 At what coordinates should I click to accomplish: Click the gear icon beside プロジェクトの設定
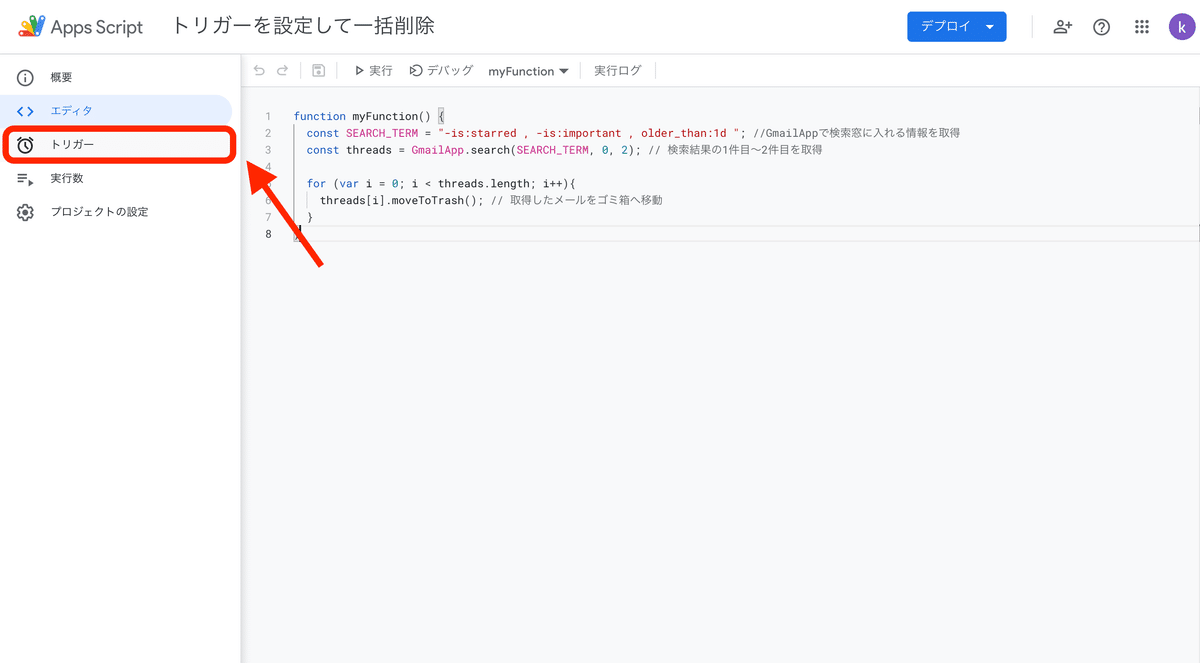point(26,212)
